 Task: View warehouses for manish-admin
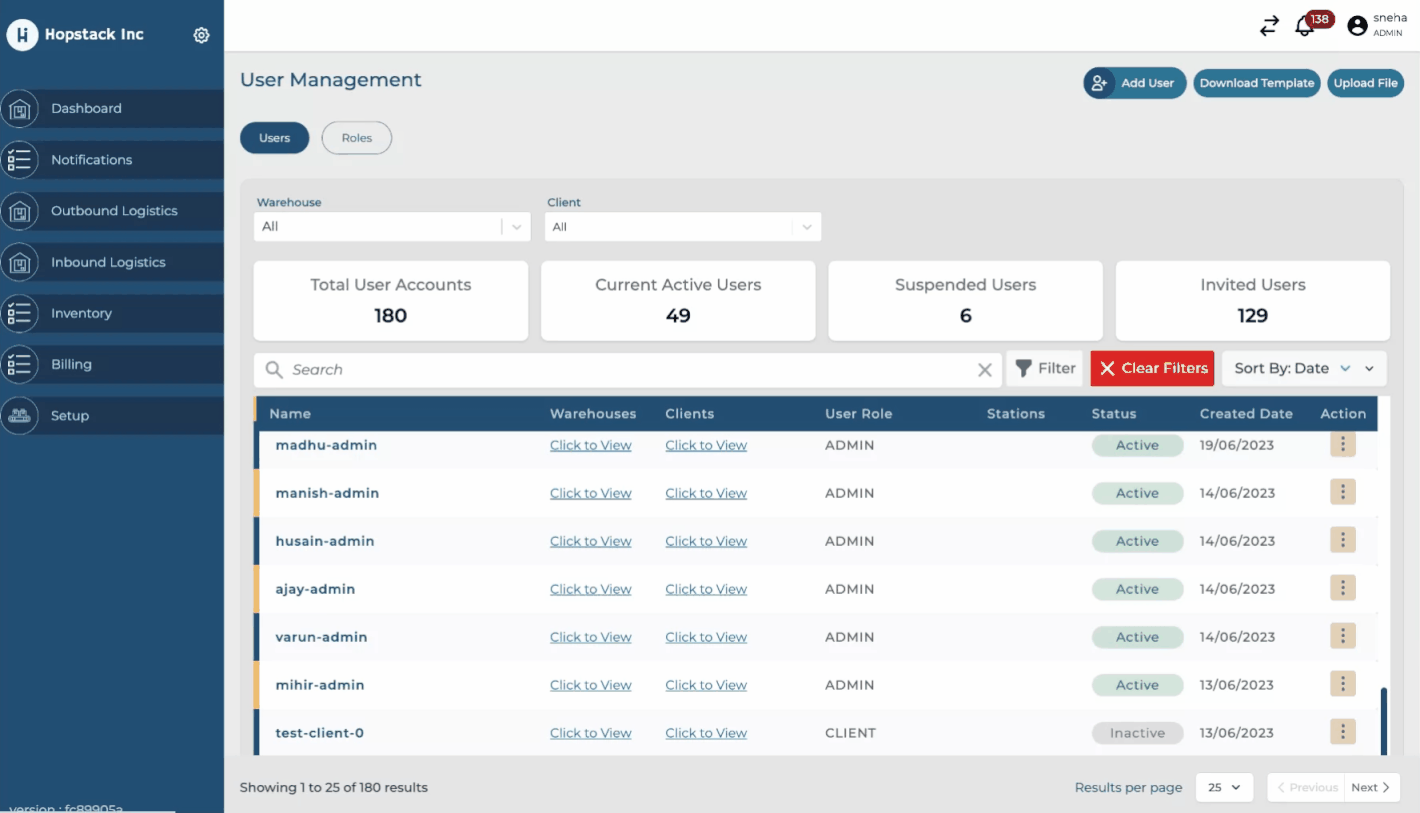pos(590,493)
